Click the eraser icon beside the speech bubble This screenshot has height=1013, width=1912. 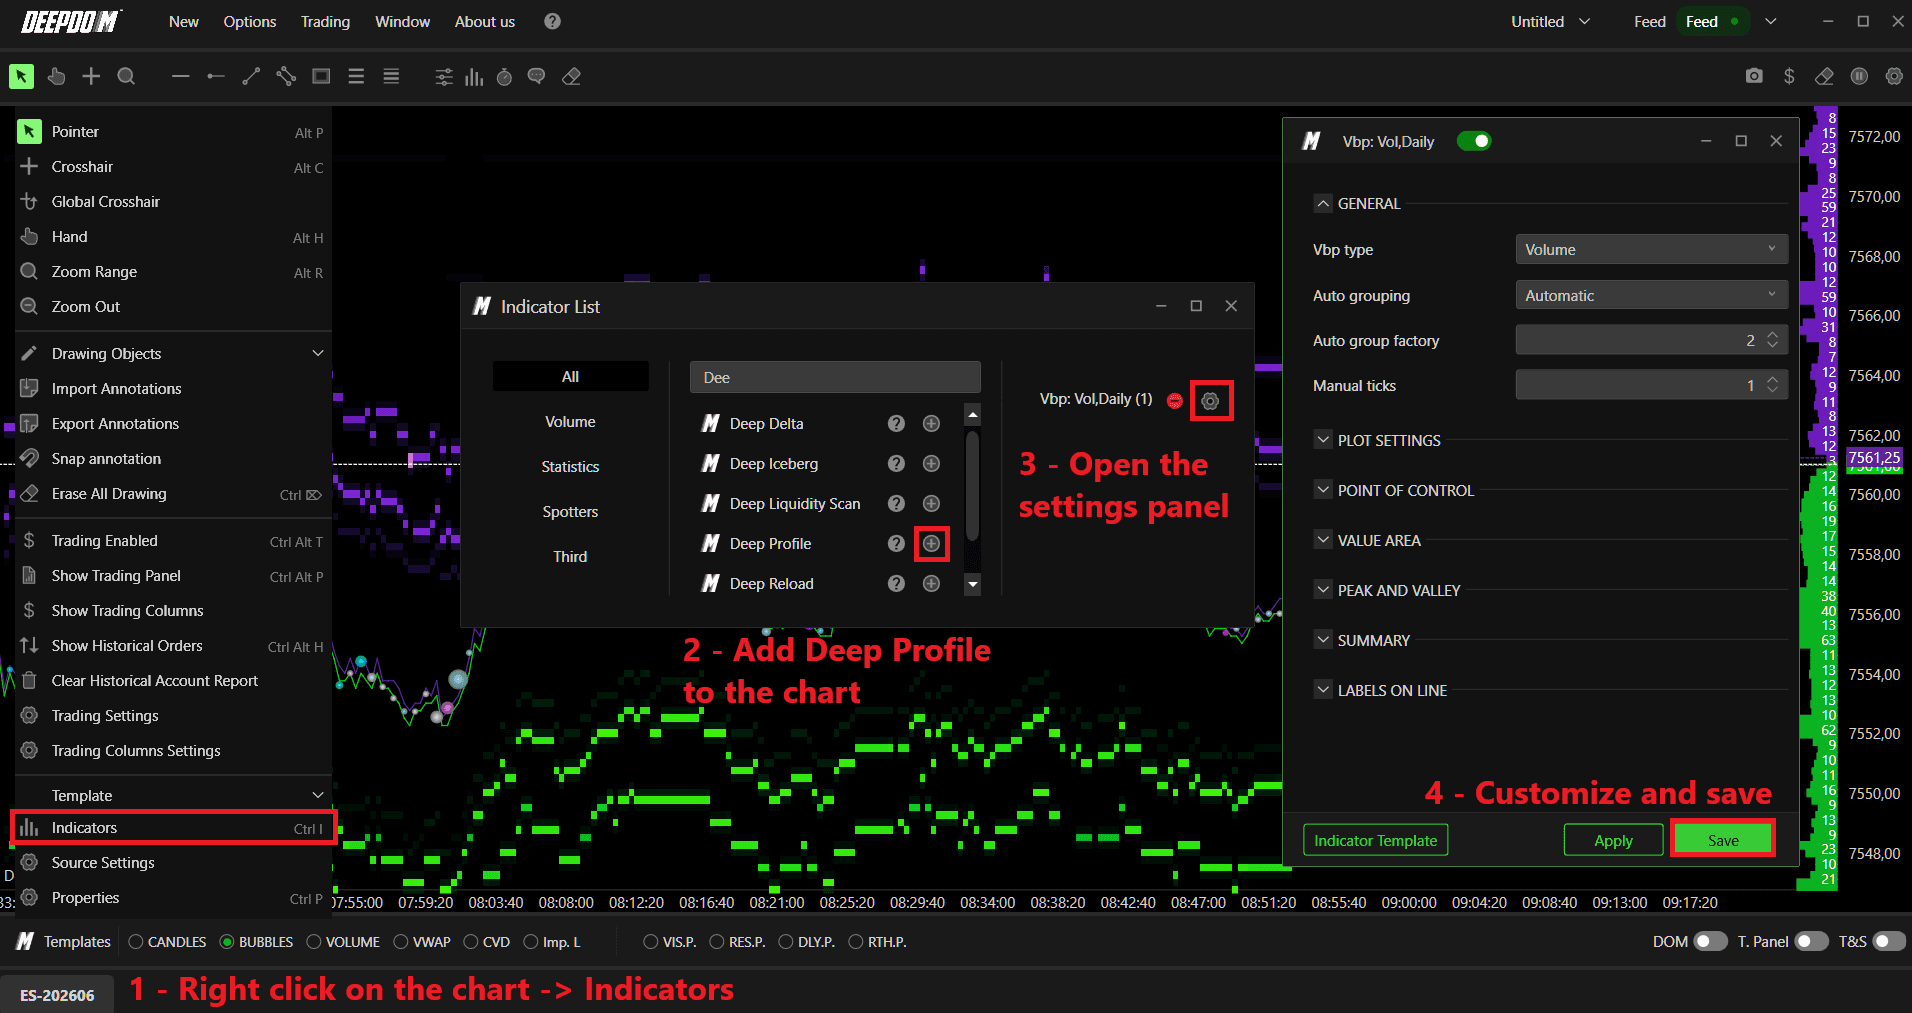572,77
